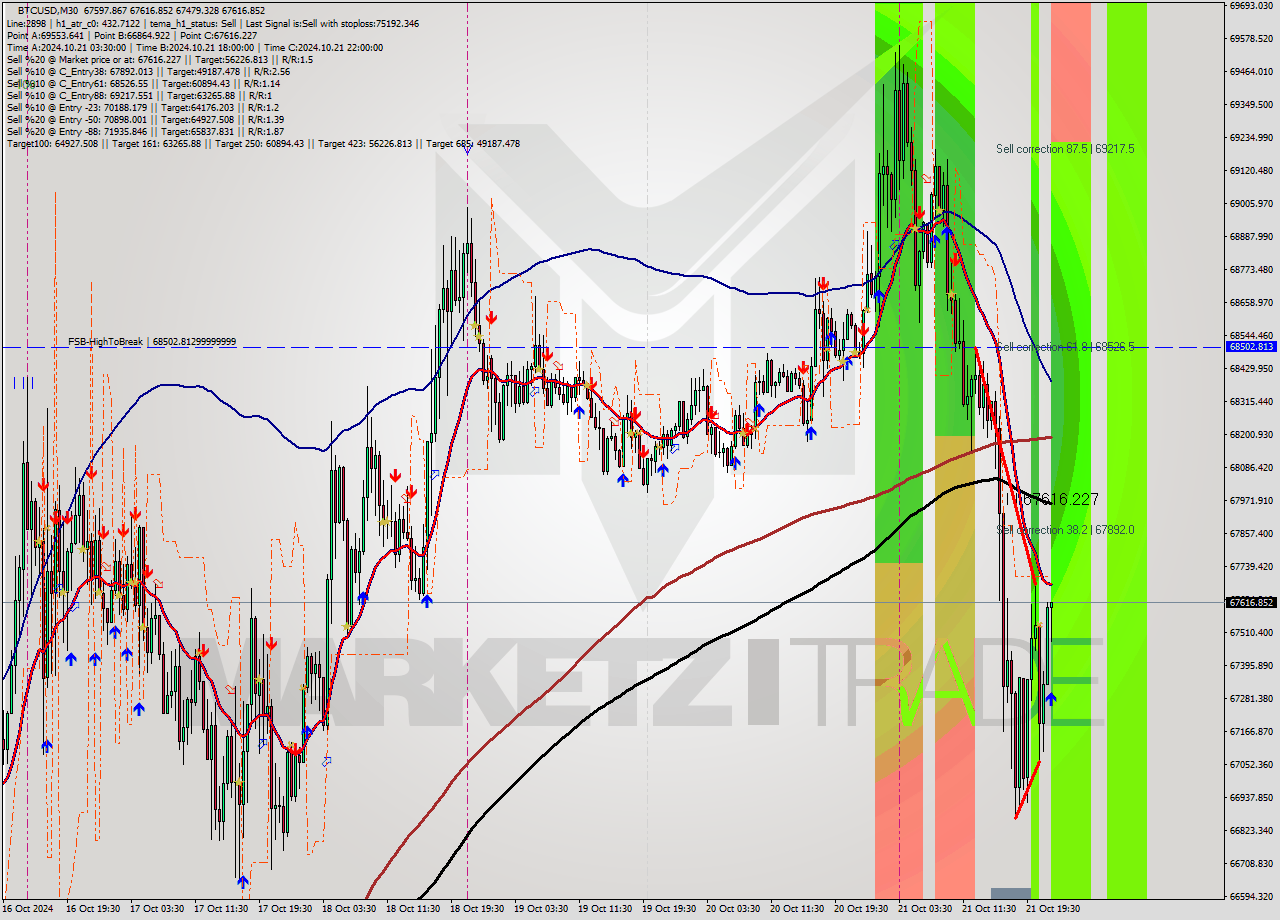Click price axis value 68773.480
The height and width of the screenshot is (920, 1280).
(1250, 269)
